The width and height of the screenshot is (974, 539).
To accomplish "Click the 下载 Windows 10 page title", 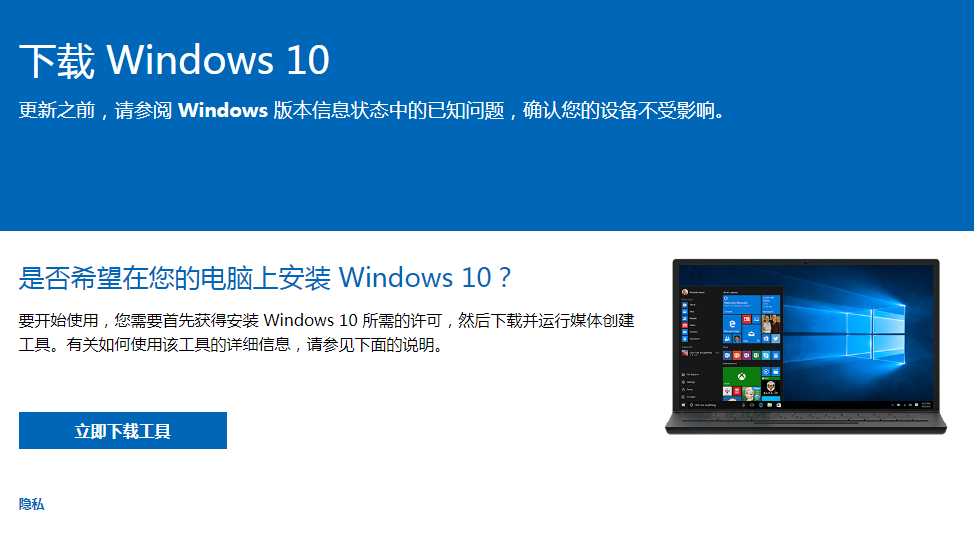I will pyautogui.click(x=174, y=60).
